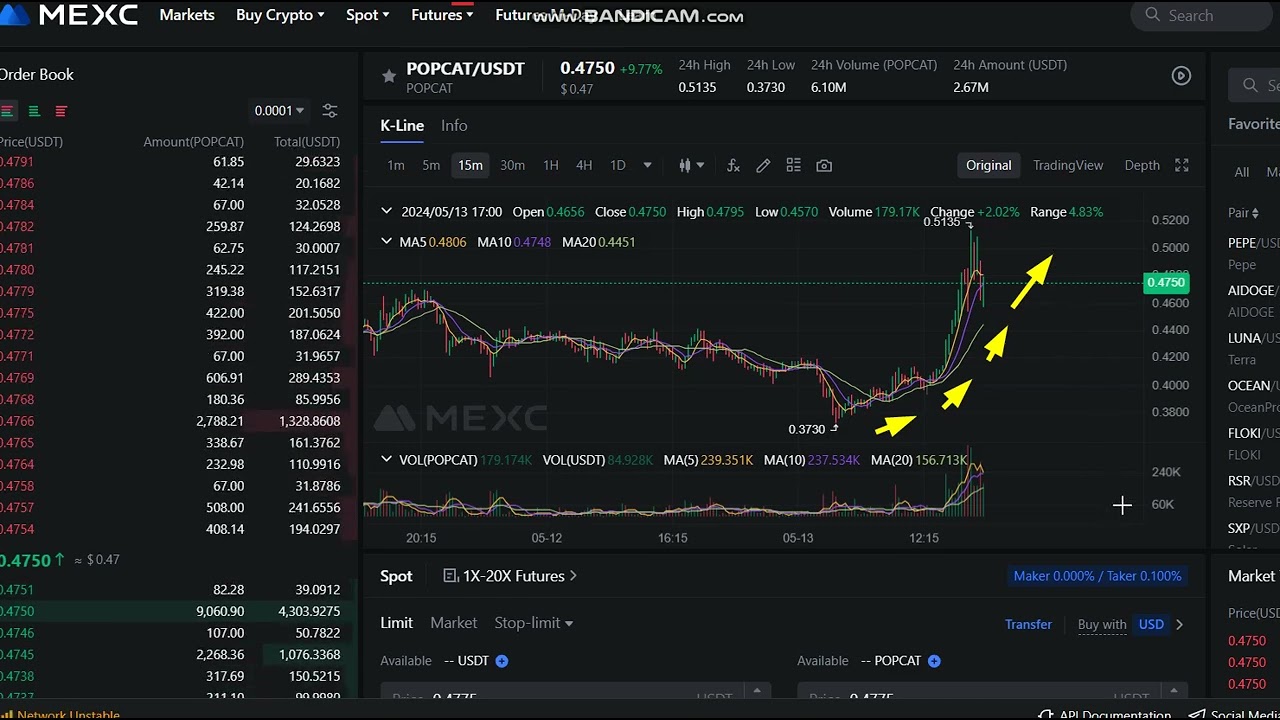The image size is (1280, 720).
Task: Switch to the K-Line tab
Action: [x=402, y=125]
